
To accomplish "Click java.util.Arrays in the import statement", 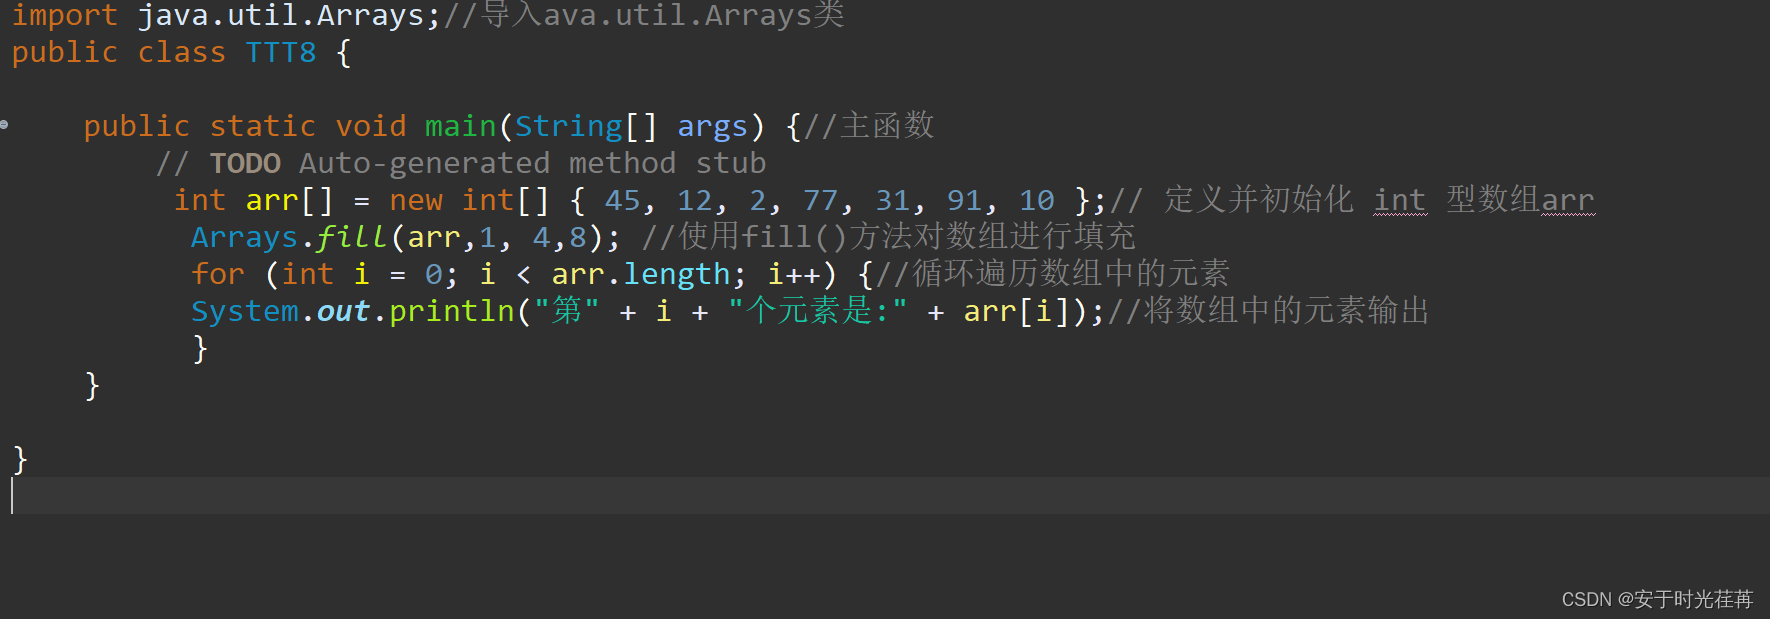I will 281,15.
